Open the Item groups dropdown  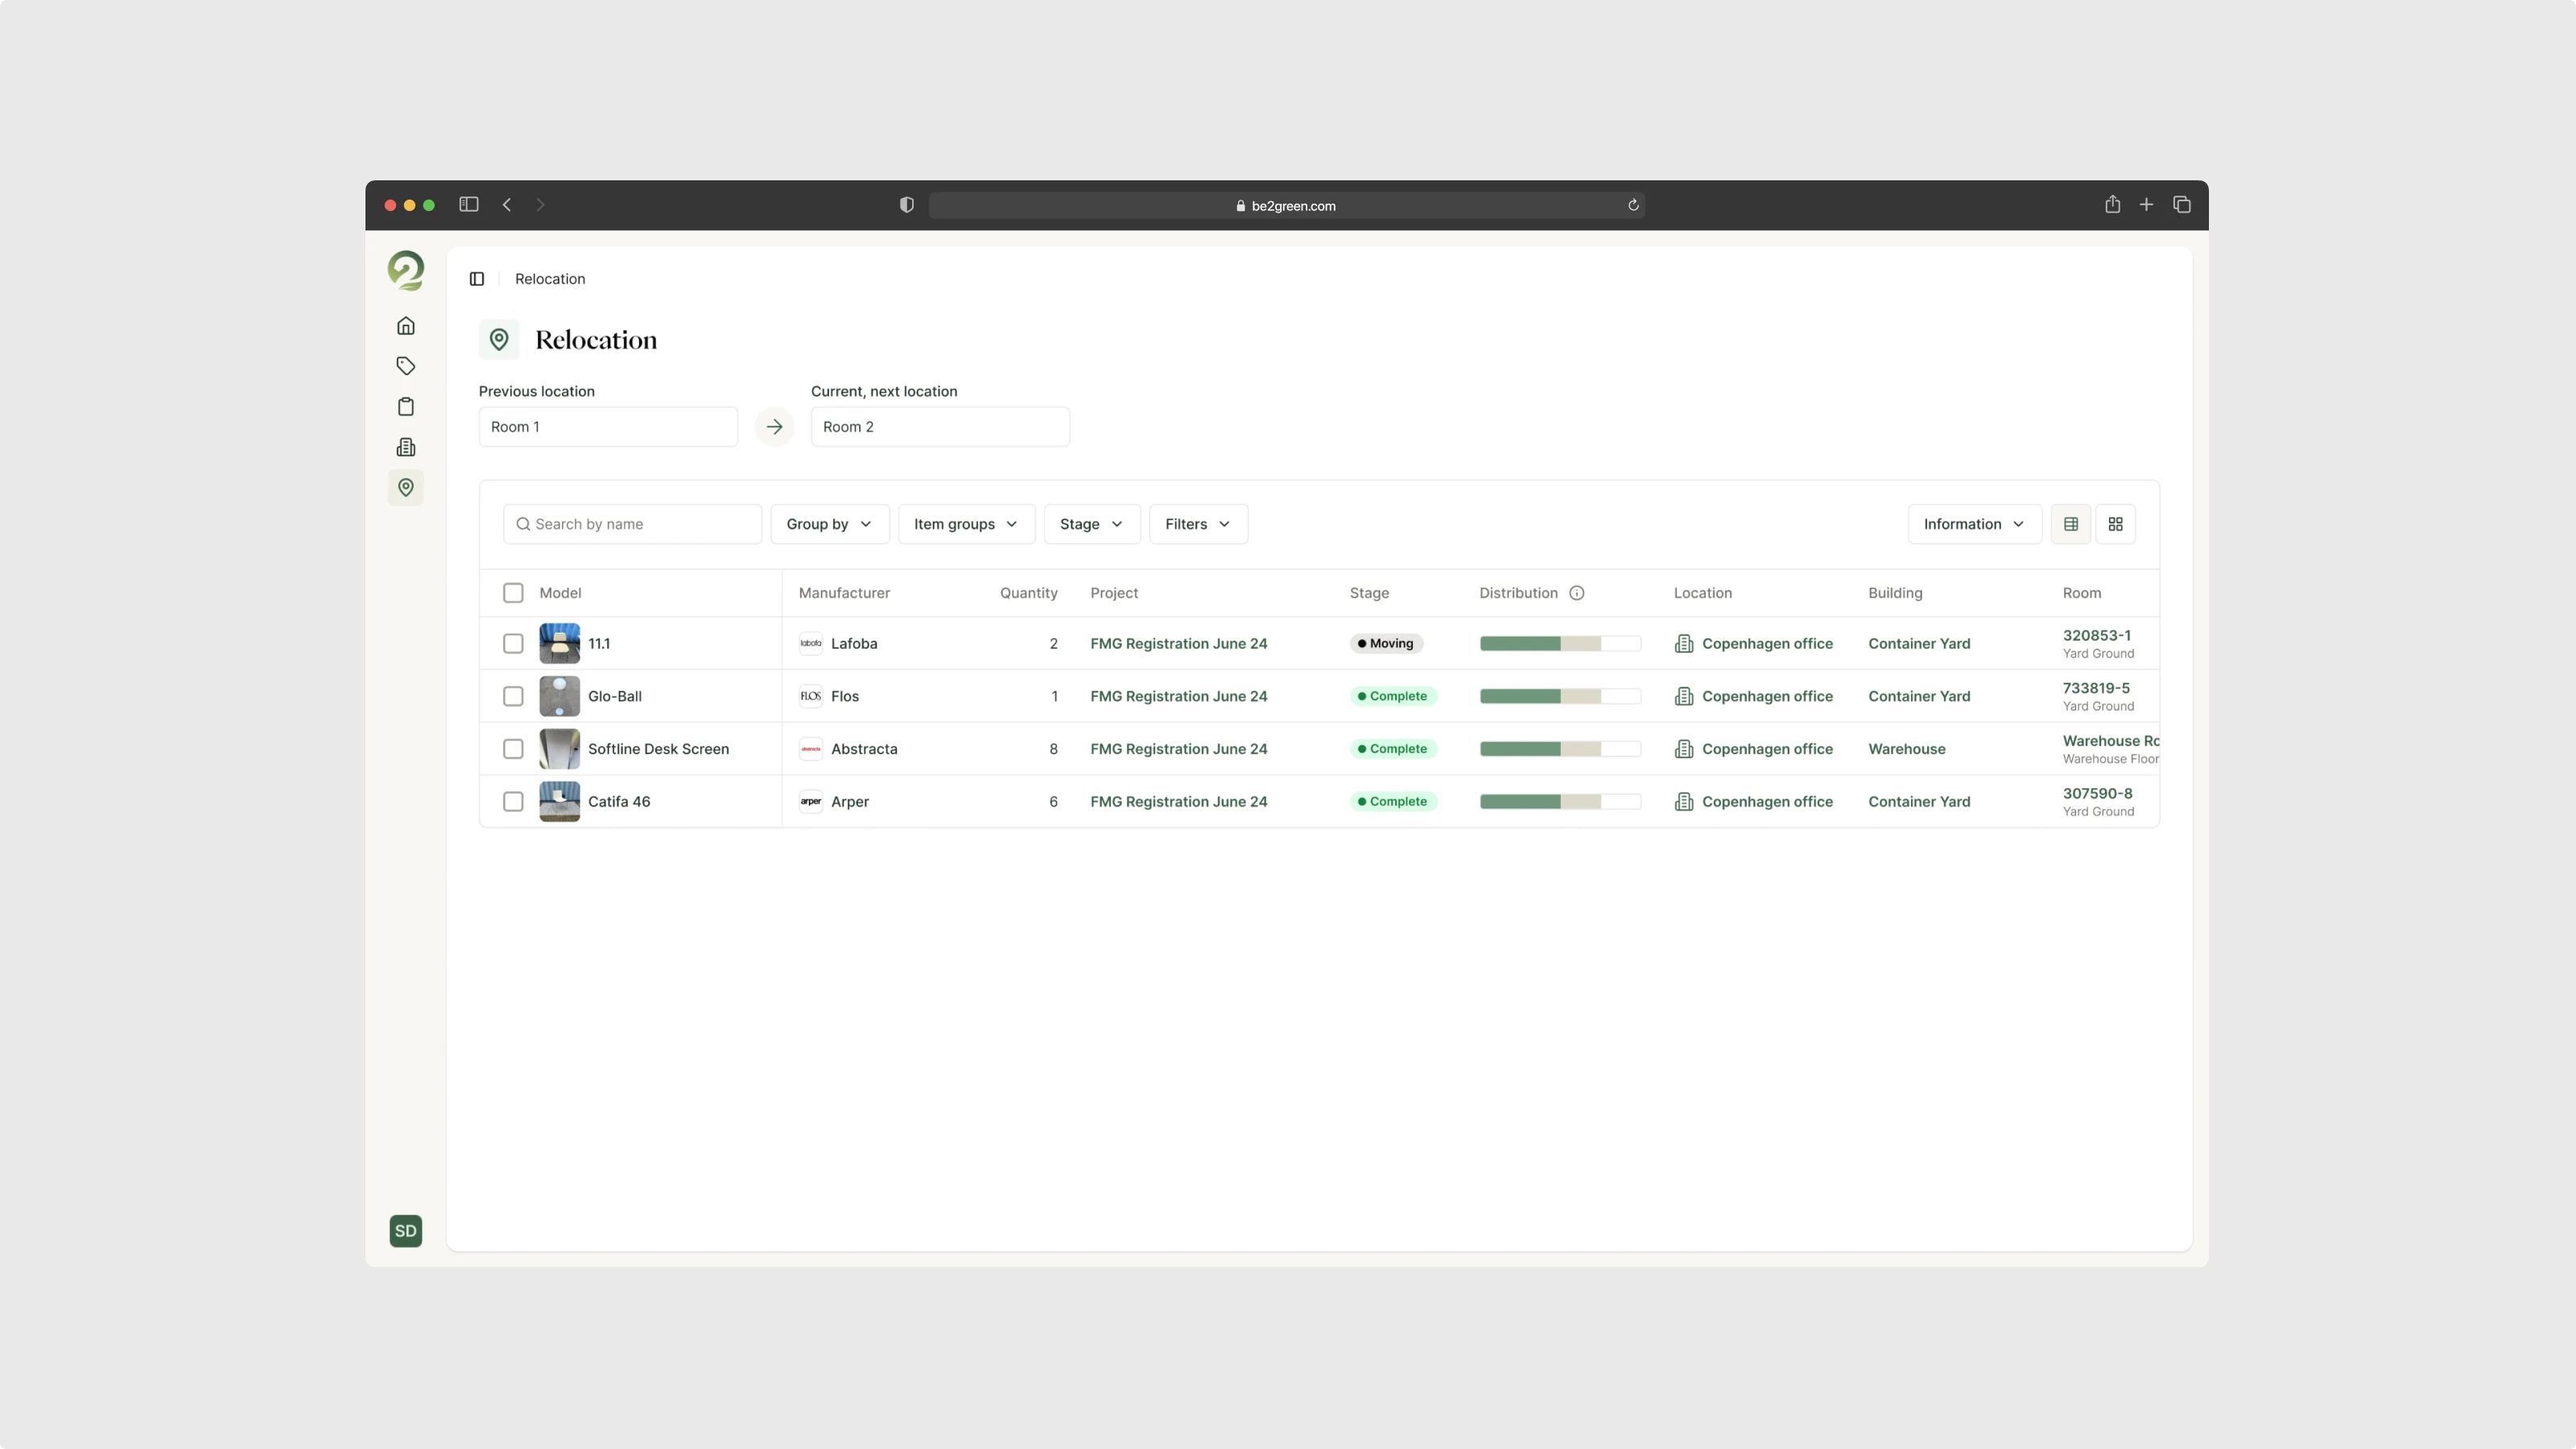(x=965, y=524)
